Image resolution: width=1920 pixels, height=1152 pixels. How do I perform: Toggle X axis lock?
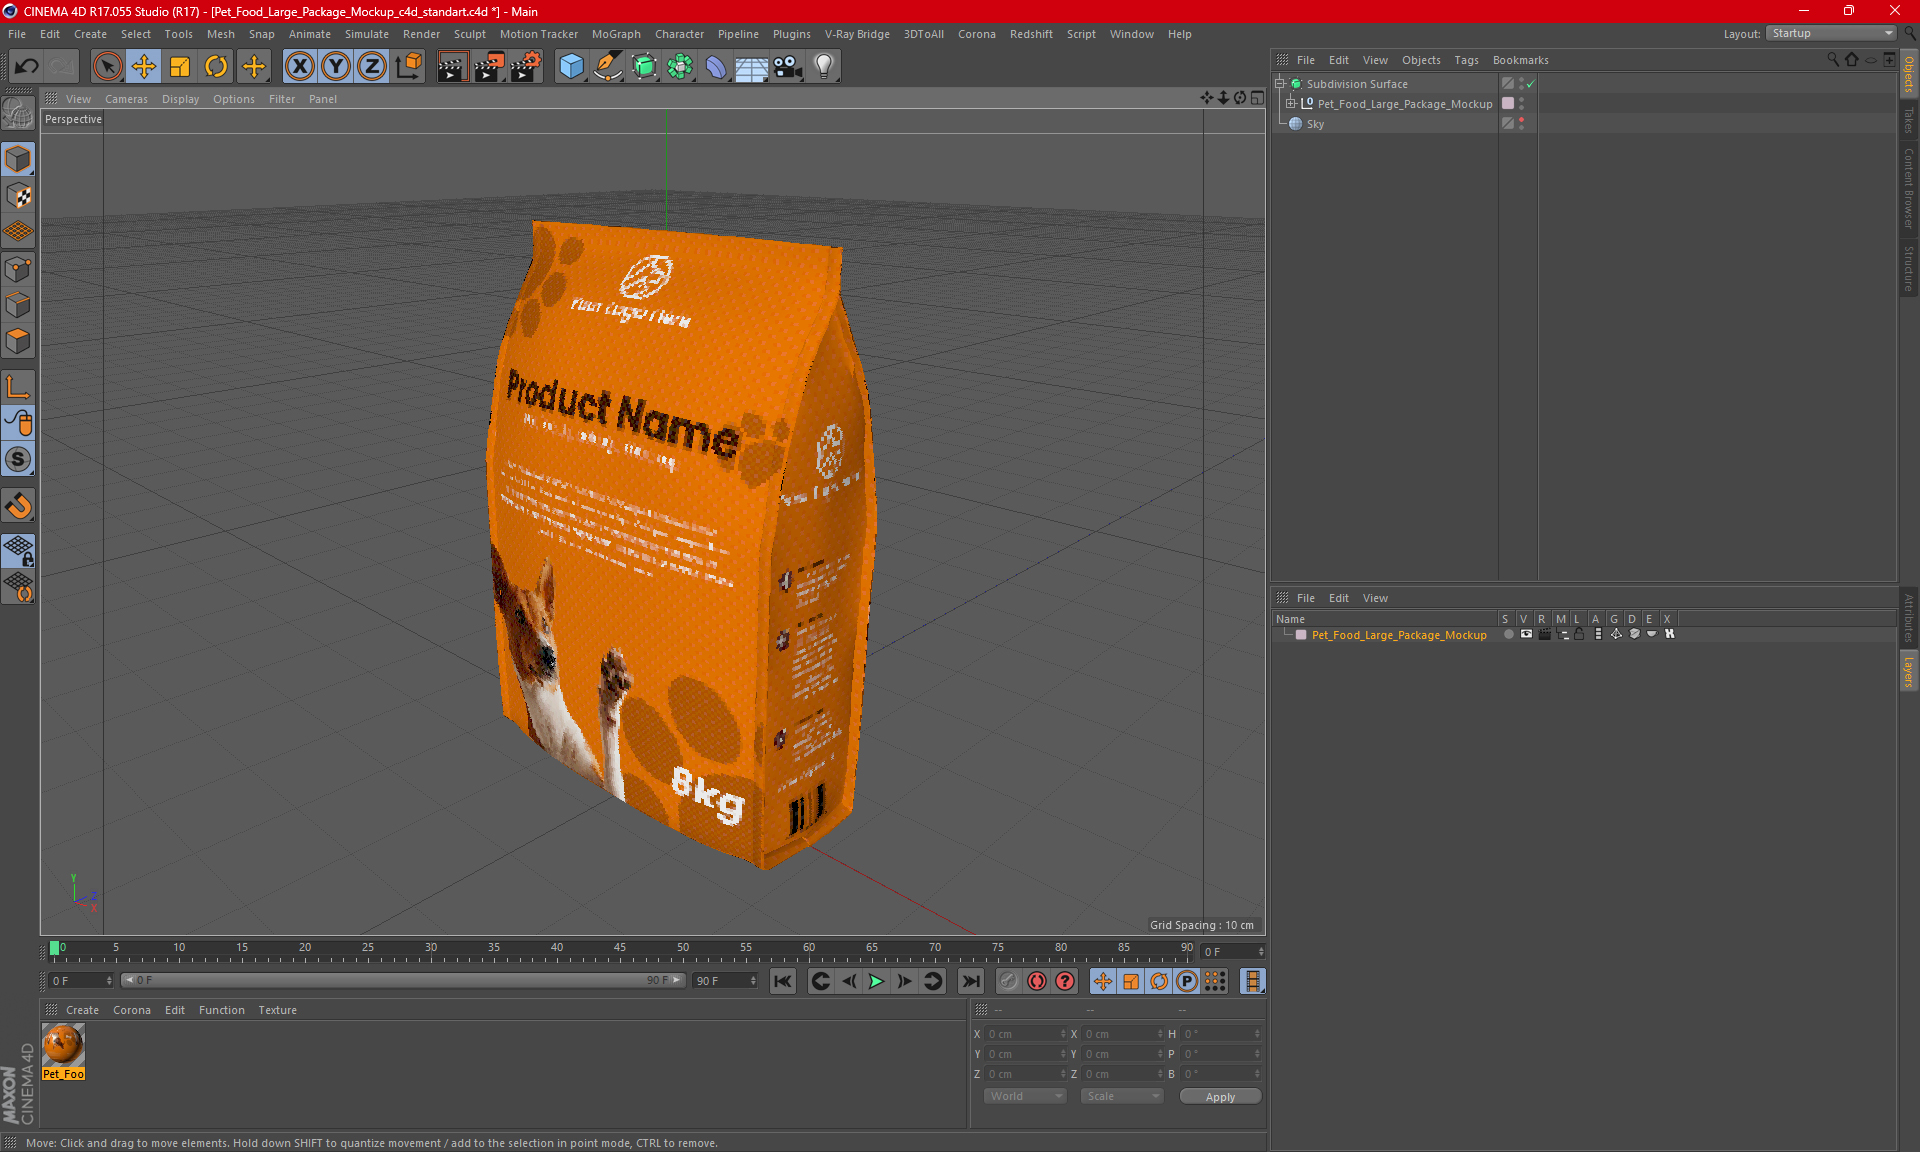click(299, 67)
